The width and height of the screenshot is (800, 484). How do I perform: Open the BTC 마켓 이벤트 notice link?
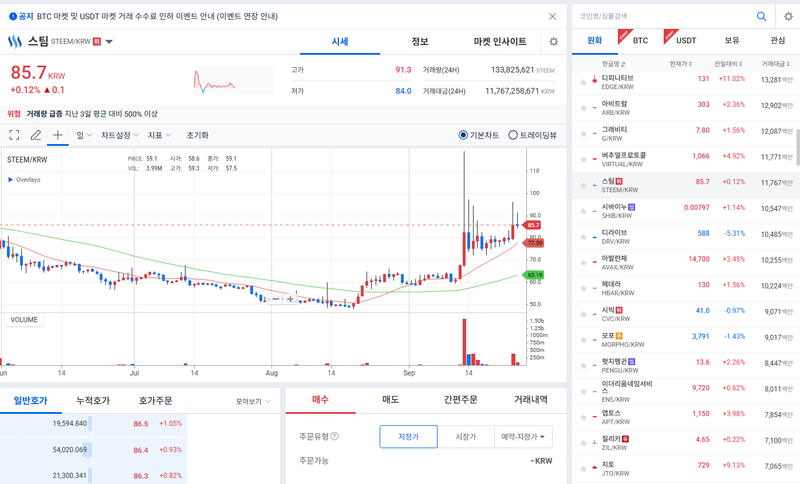pos(157,16)
